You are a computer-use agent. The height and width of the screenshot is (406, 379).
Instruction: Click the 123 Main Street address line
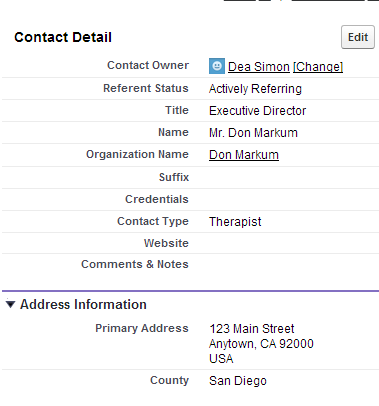point(252,329)
